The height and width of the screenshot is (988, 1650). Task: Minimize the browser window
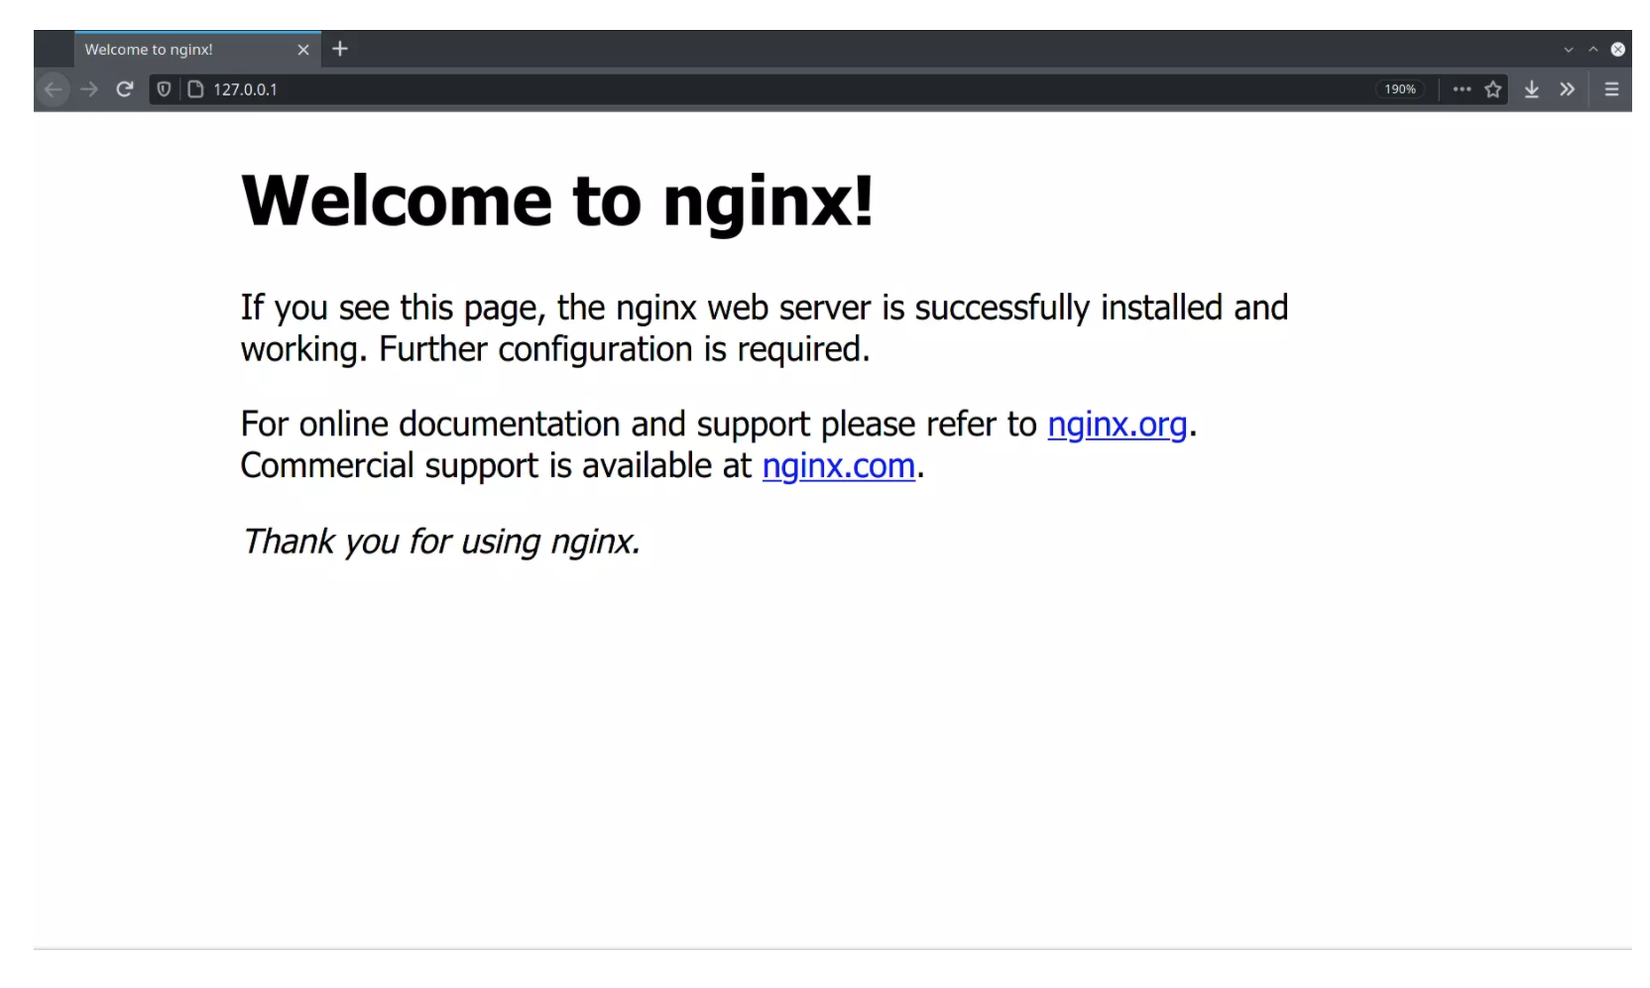(x=1568, y=49)
